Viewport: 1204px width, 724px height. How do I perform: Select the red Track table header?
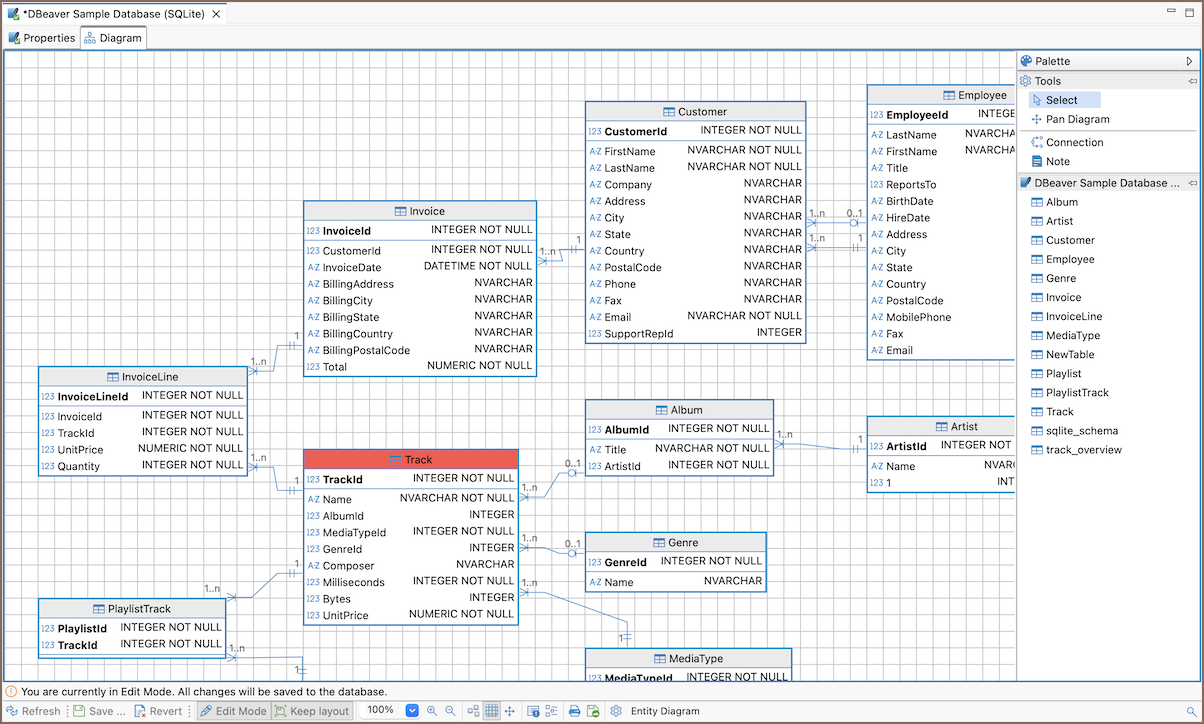coord(411,459)
